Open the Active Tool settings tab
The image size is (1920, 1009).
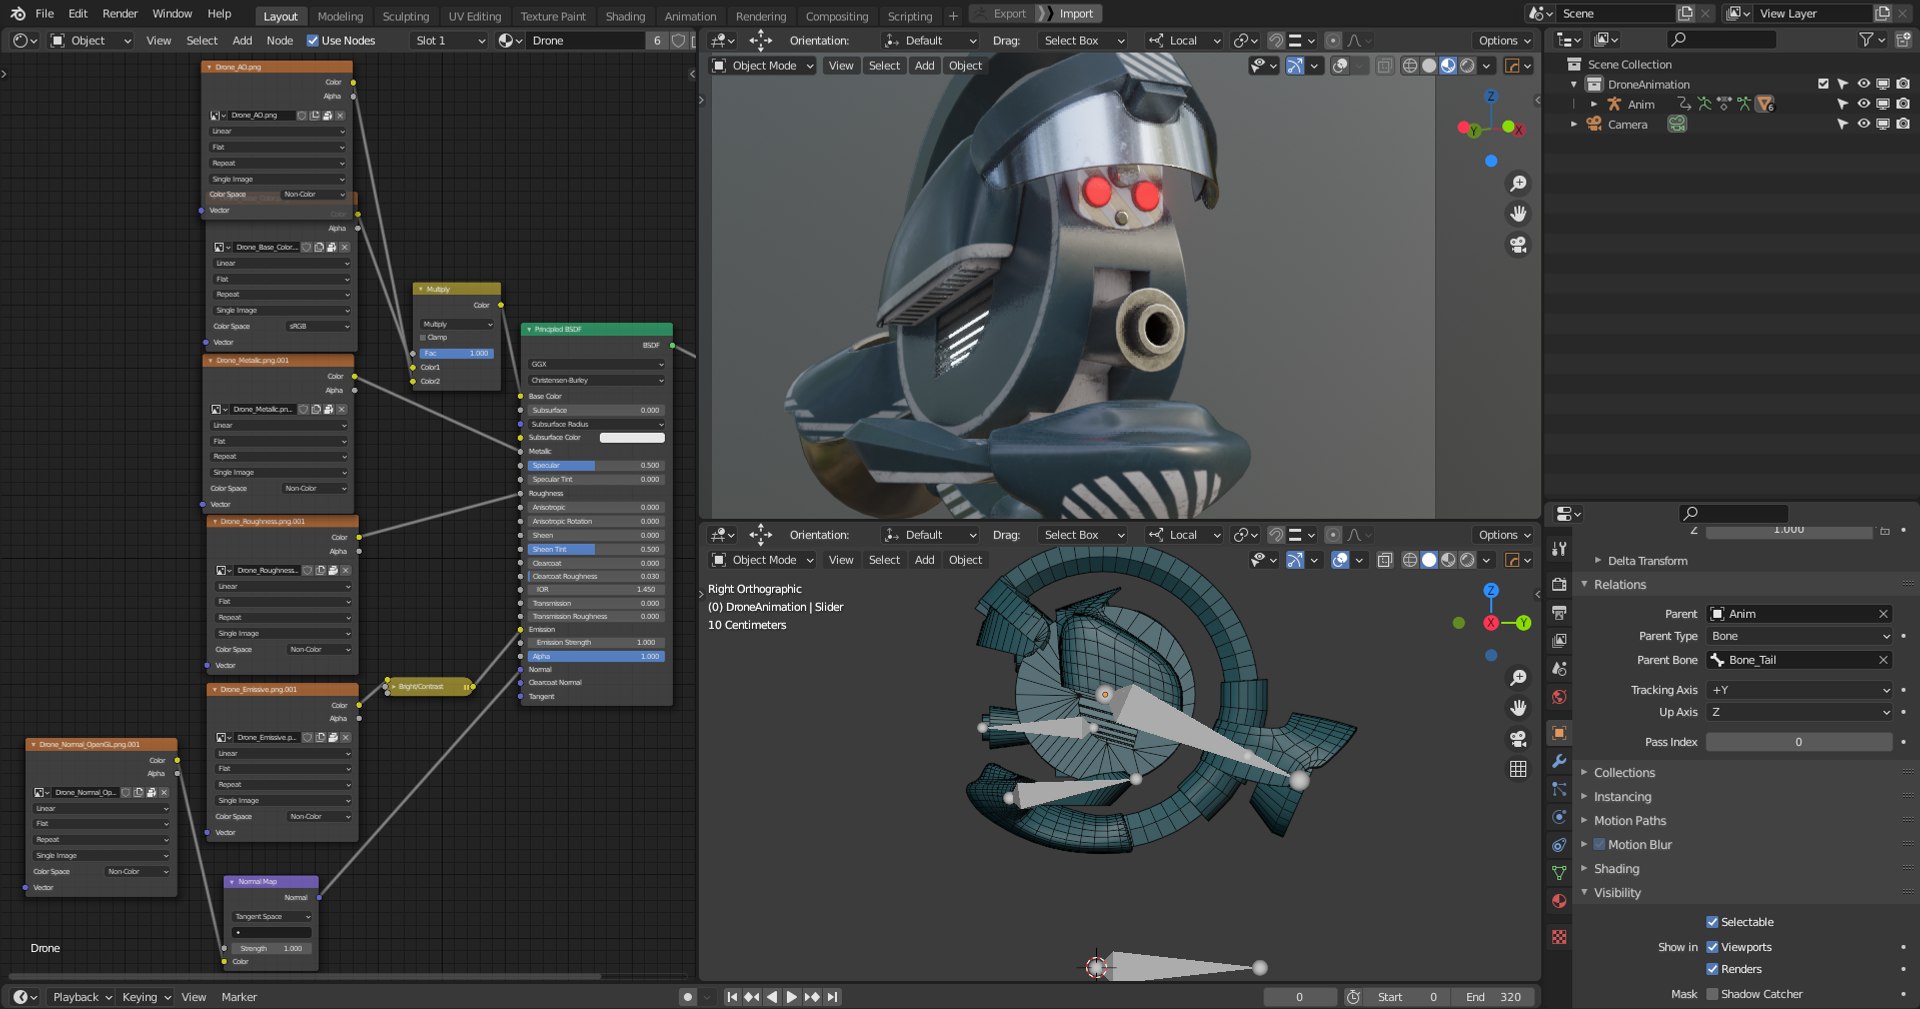(1559, 548)
